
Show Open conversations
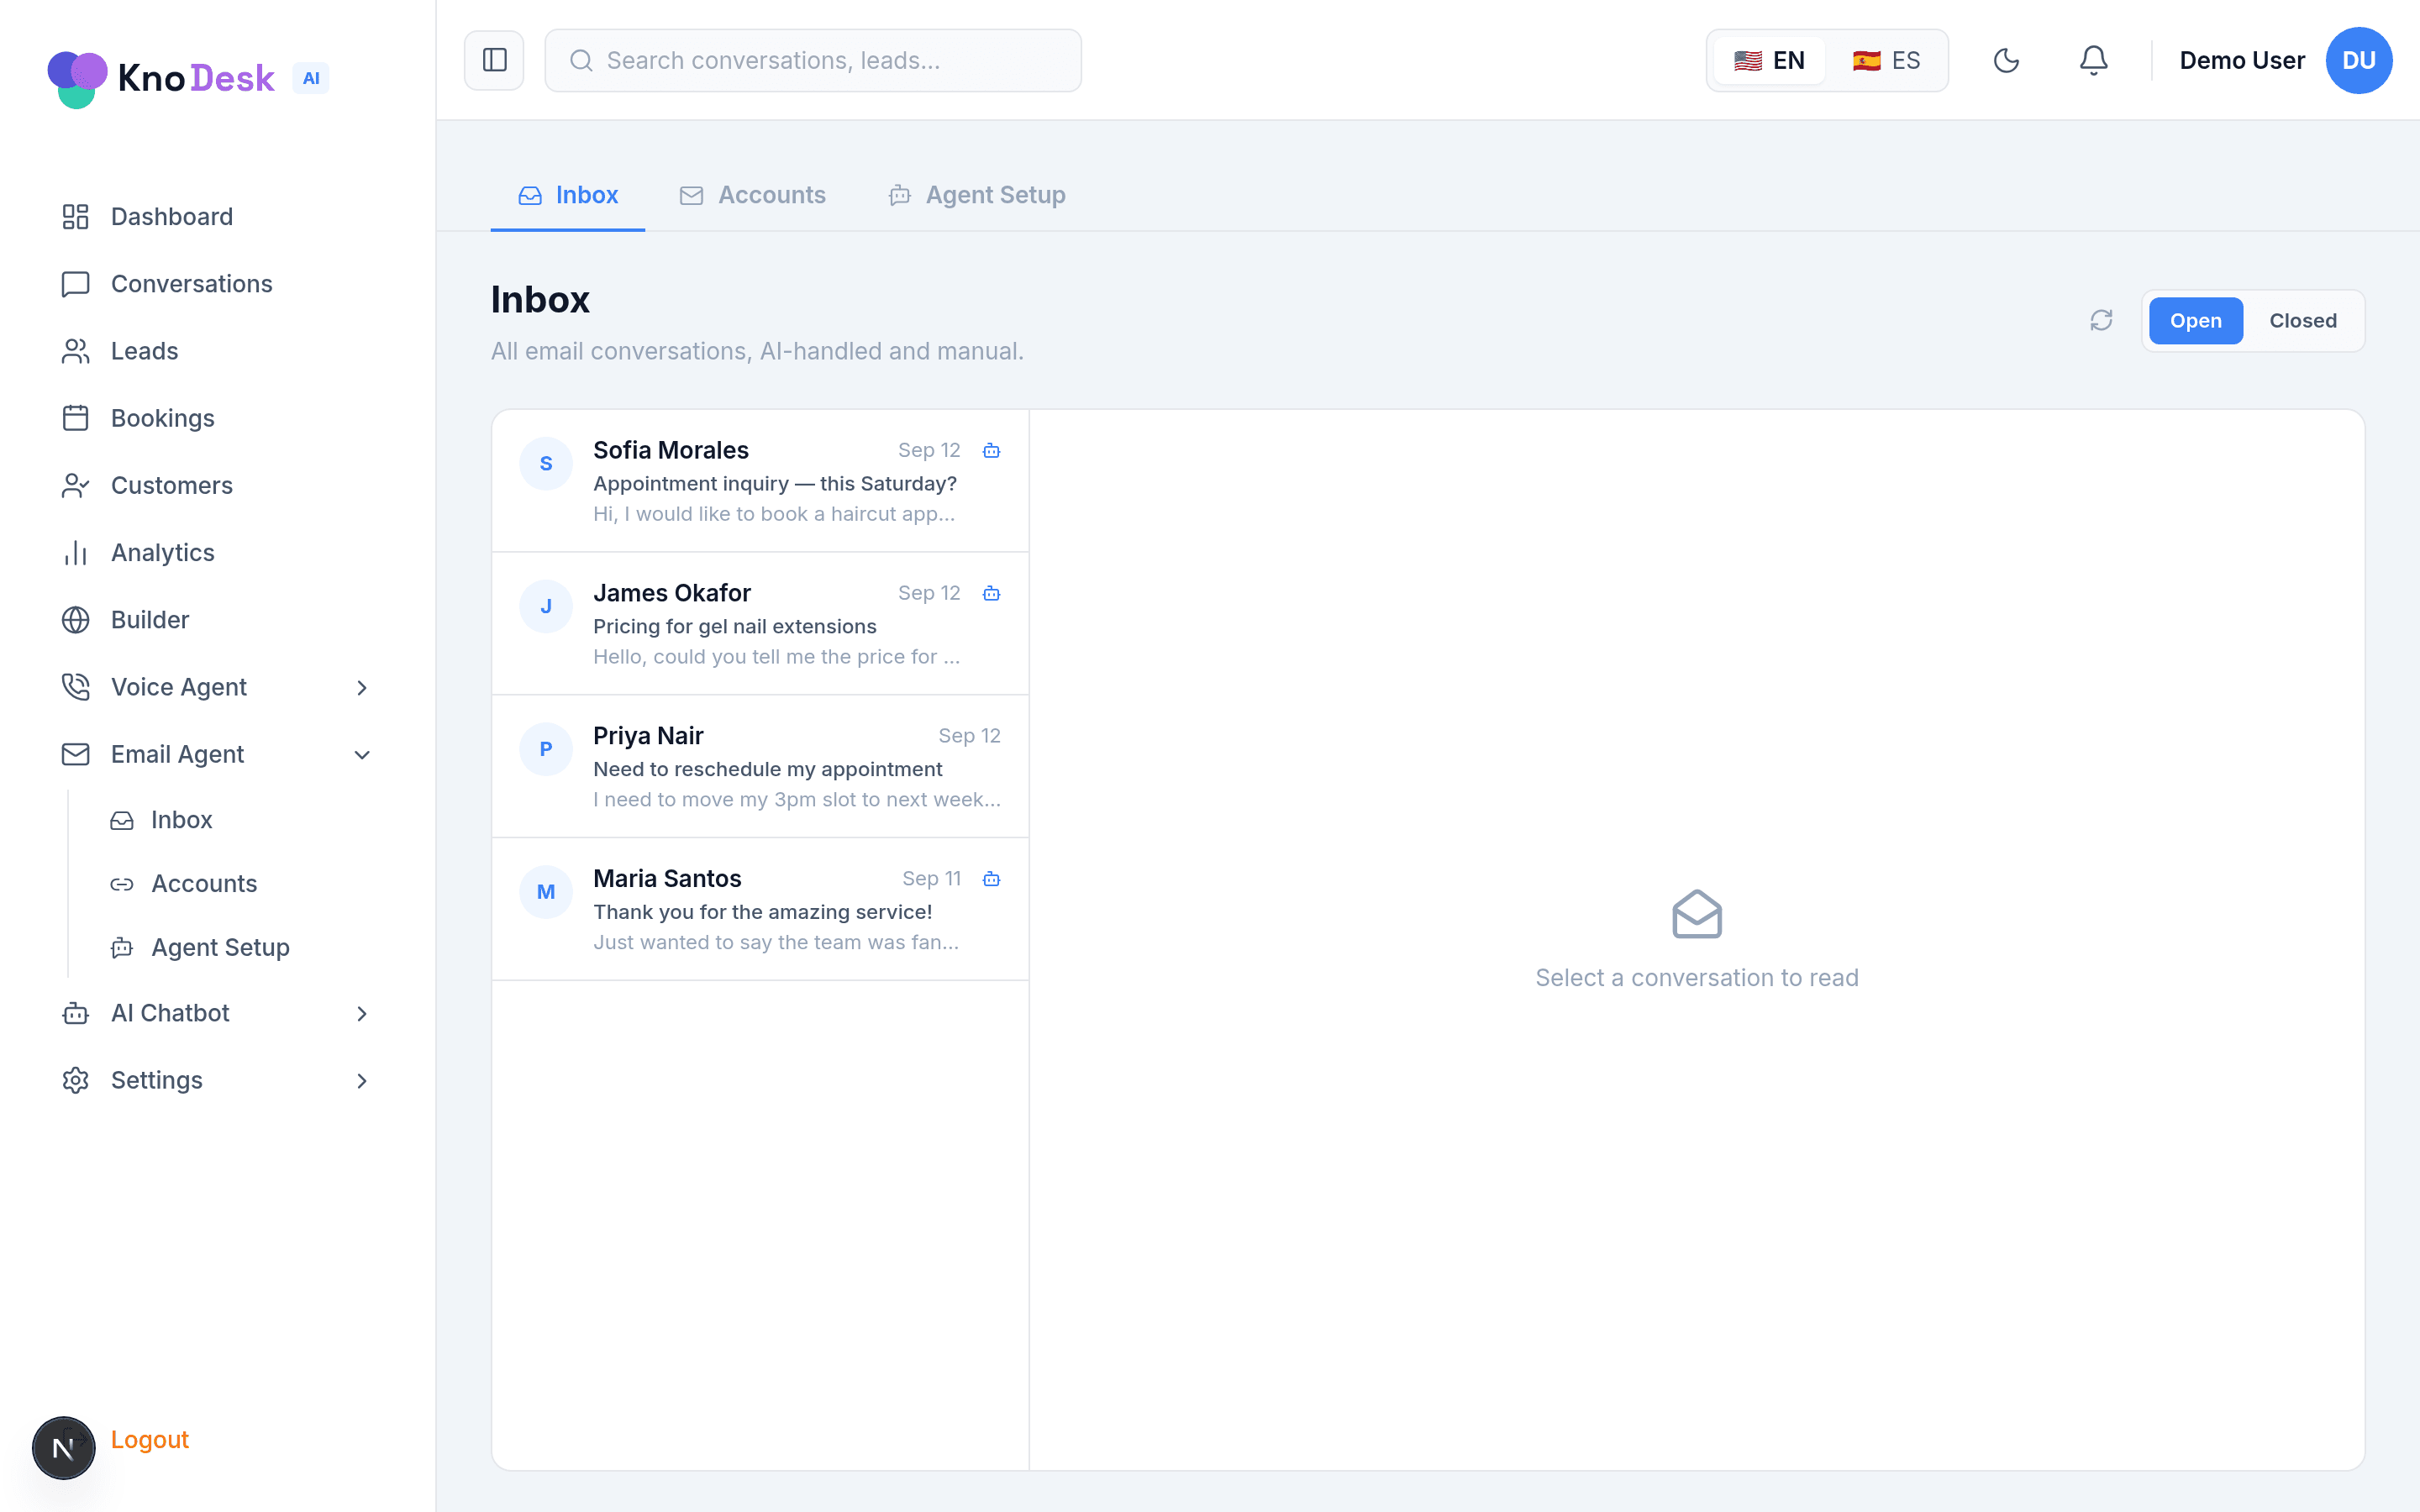[2195, 321]
